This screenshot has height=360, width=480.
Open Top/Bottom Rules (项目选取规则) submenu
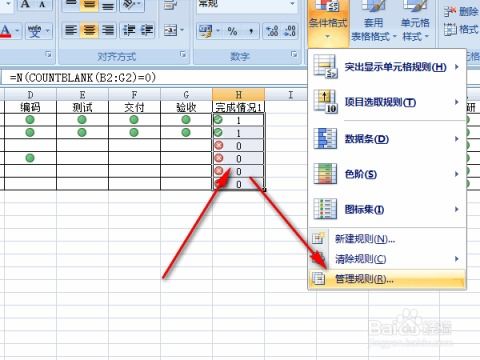[387, 102]
